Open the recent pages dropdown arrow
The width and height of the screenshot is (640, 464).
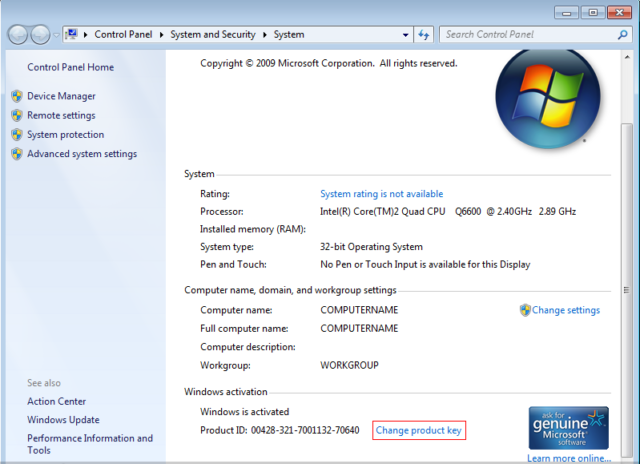click(x=56, y=35)
